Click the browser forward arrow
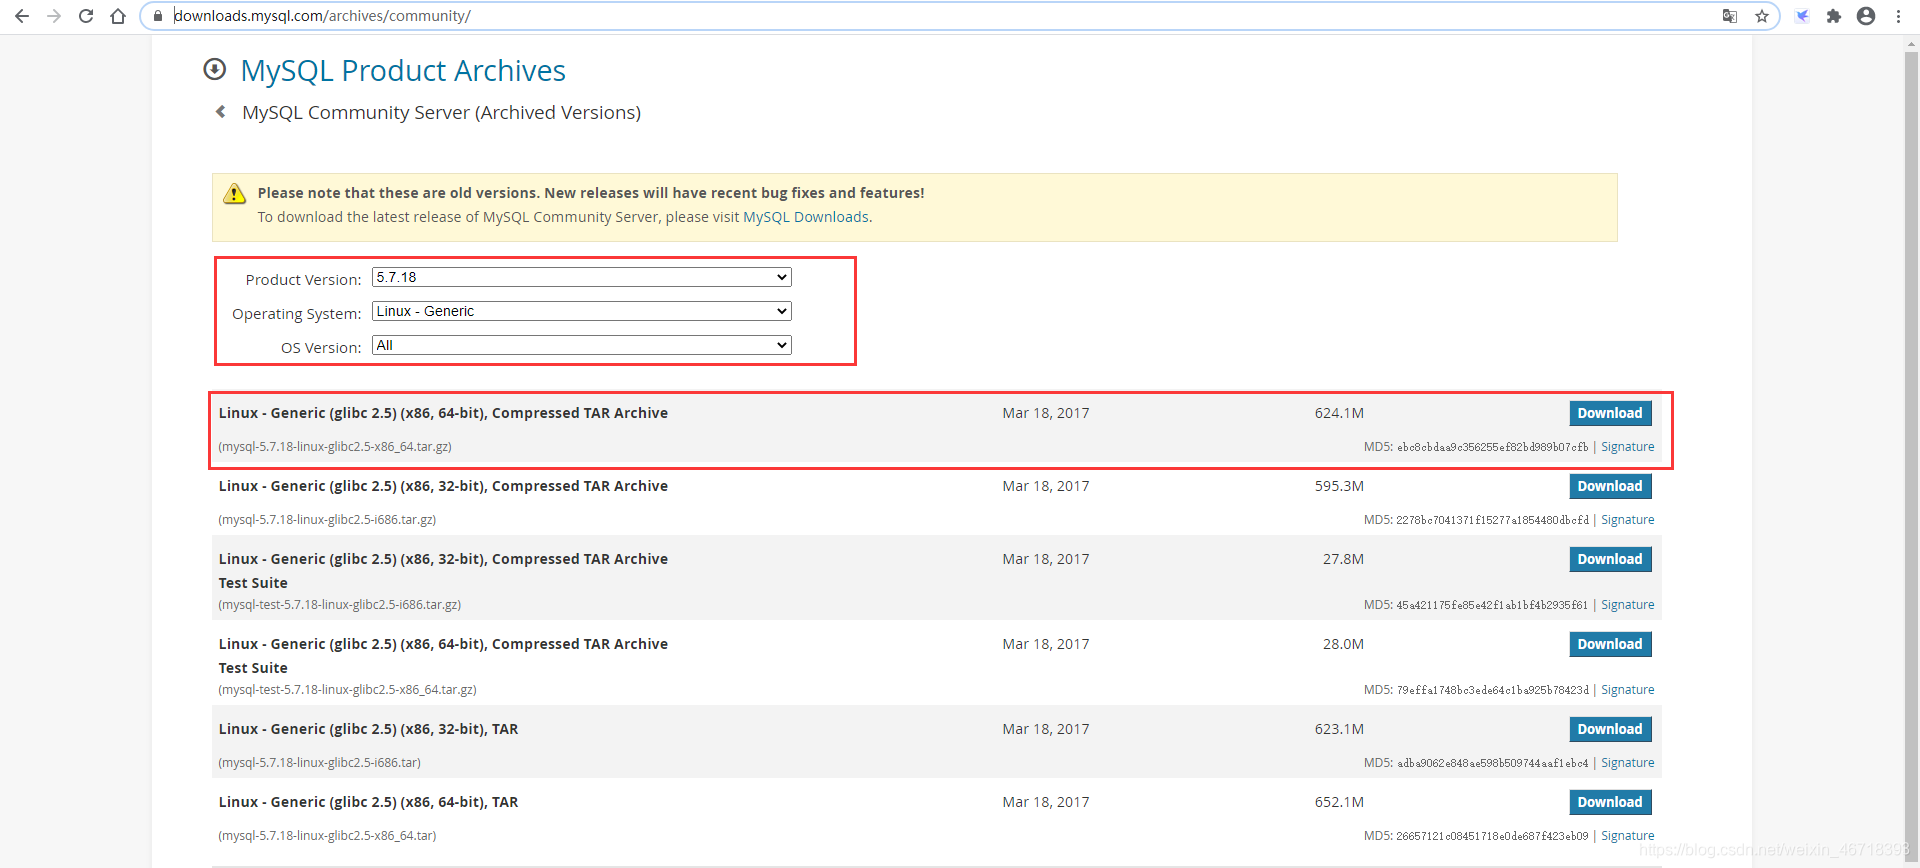 click(54, 16)
